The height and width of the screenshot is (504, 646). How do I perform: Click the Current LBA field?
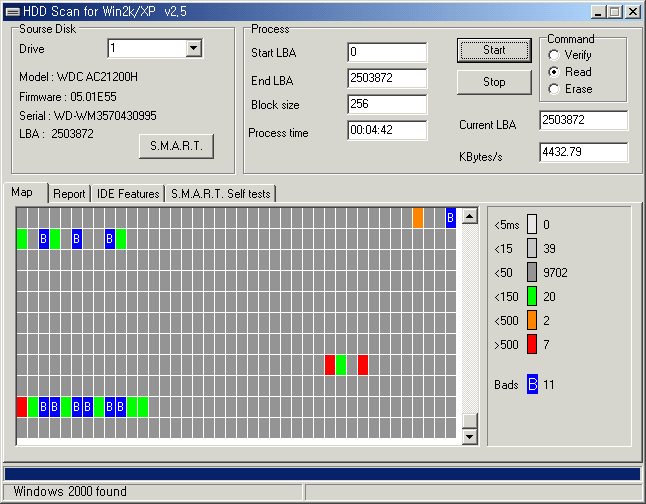point(583,120)
